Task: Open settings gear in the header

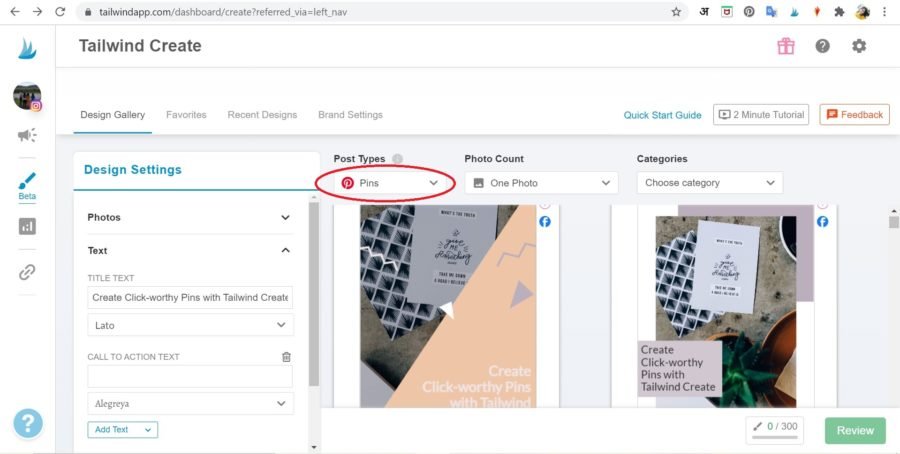Action: pos(858,46)
